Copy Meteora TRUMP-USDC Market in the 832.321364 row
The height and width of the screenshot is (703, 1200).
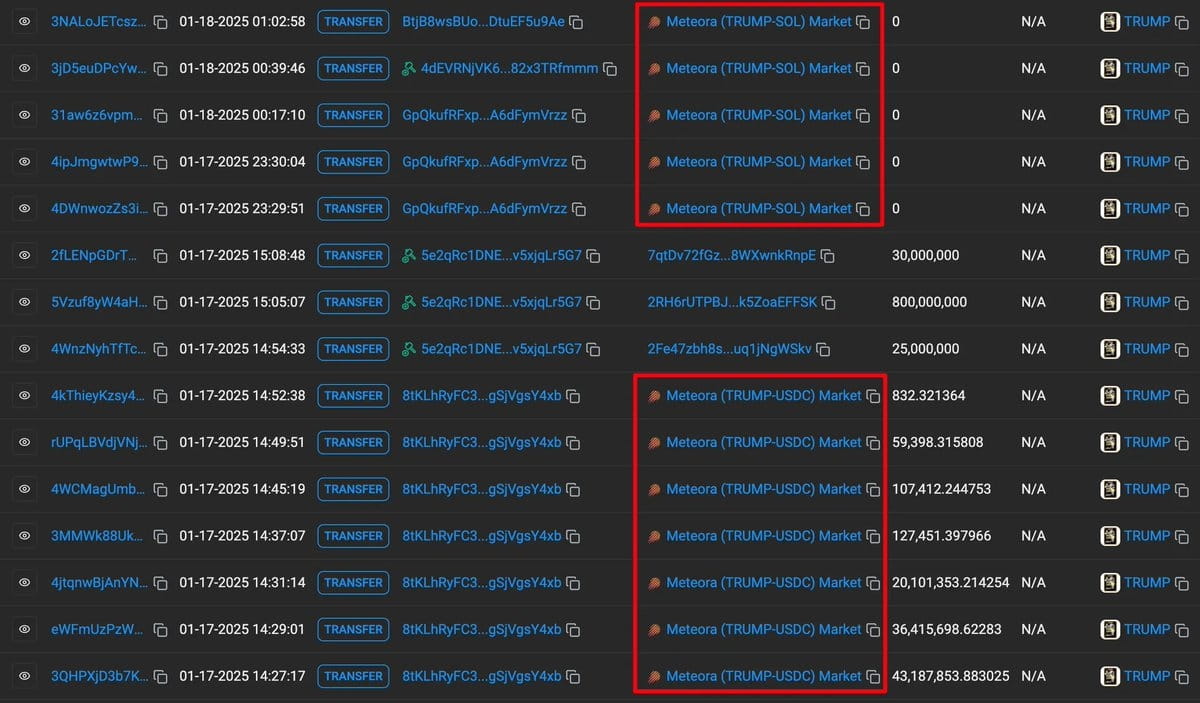(873, 396)
